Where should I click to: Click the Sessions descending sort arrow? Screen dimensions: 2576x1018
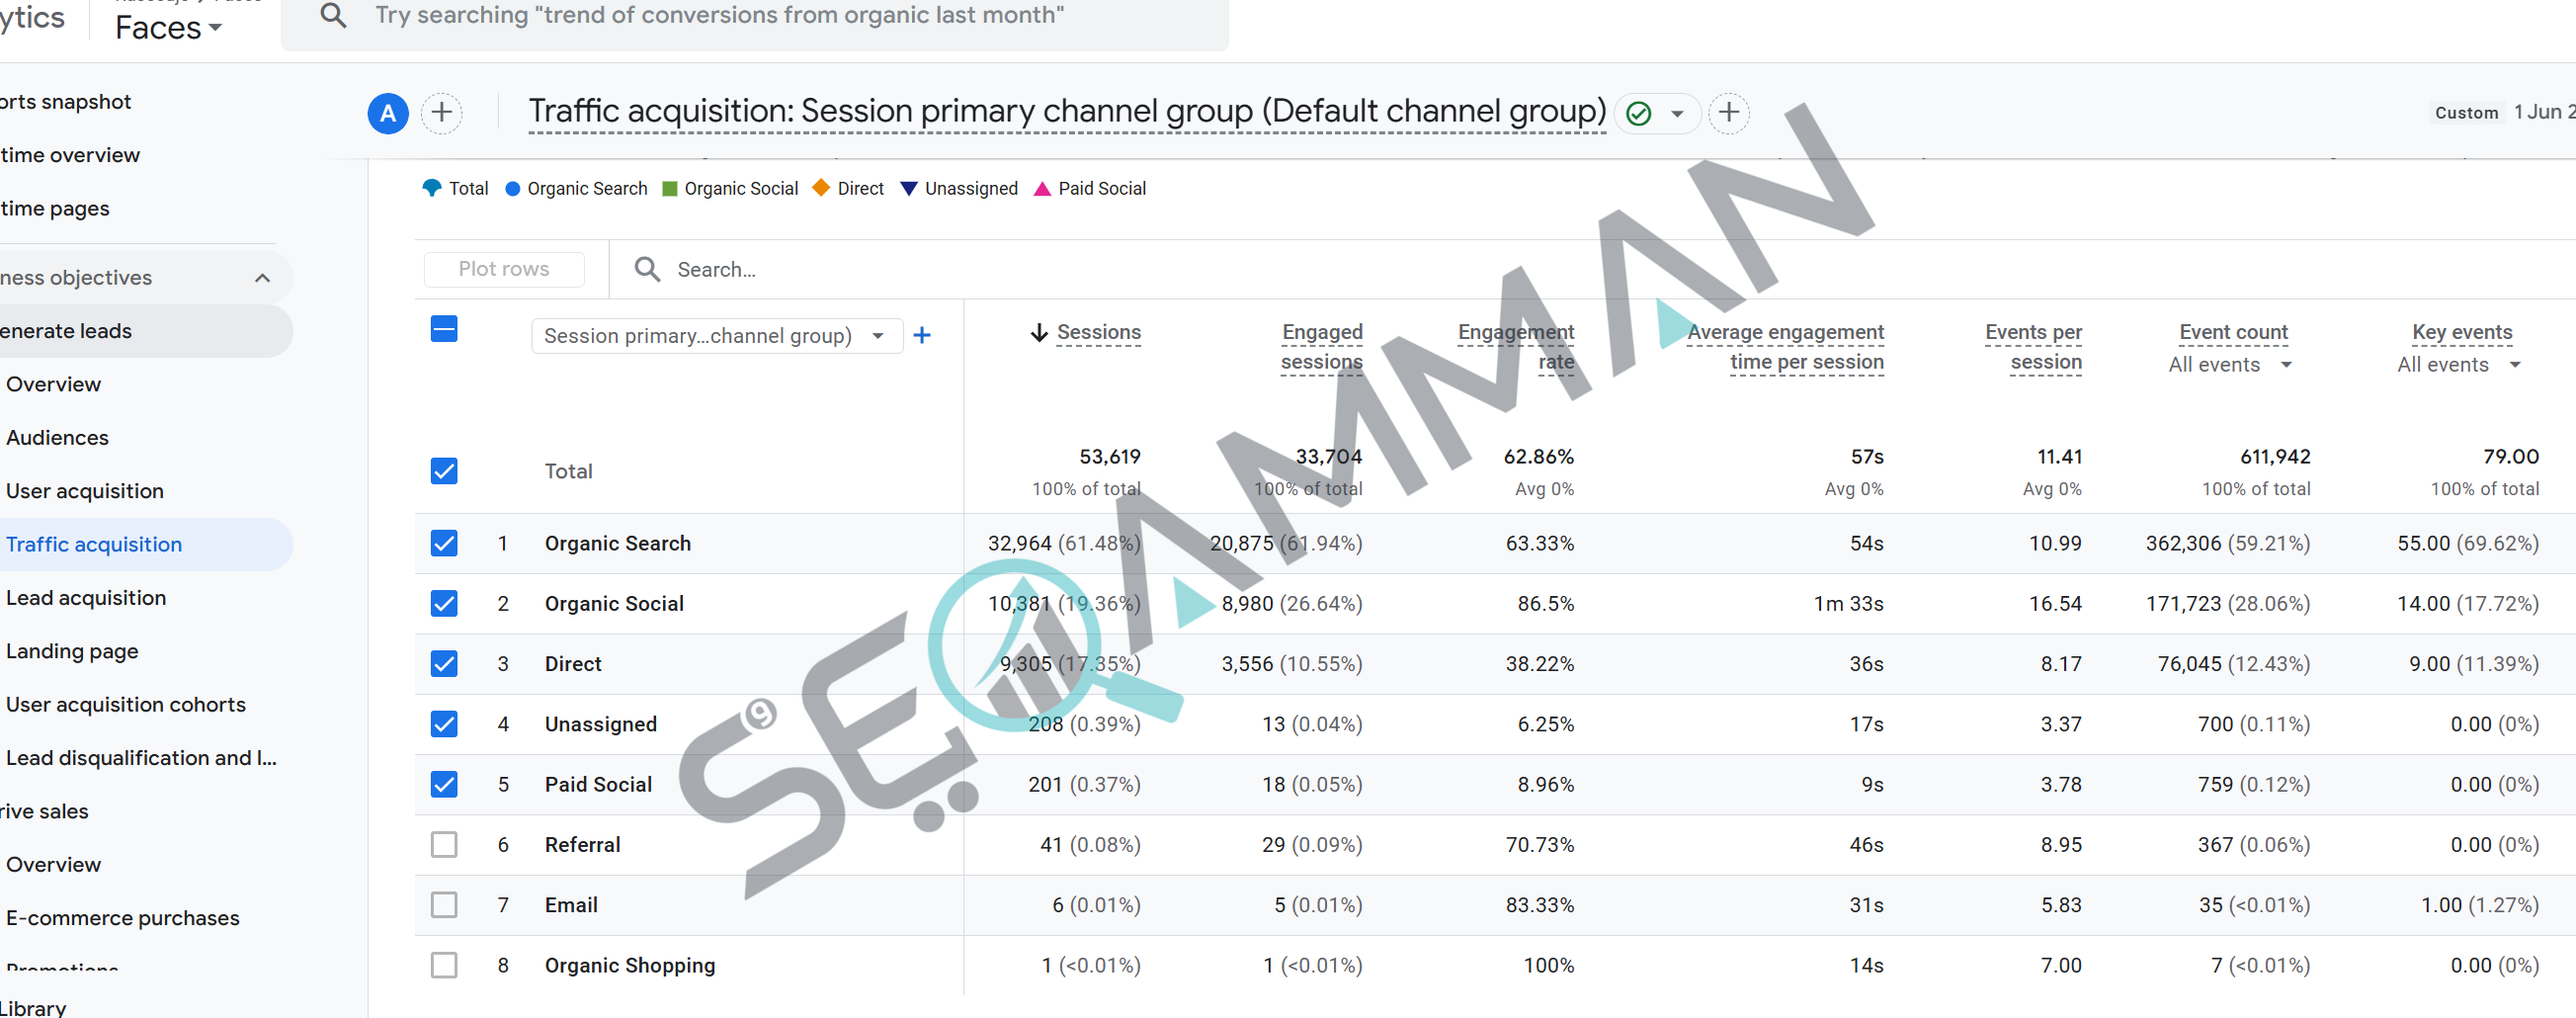(x=1039, y=332)
